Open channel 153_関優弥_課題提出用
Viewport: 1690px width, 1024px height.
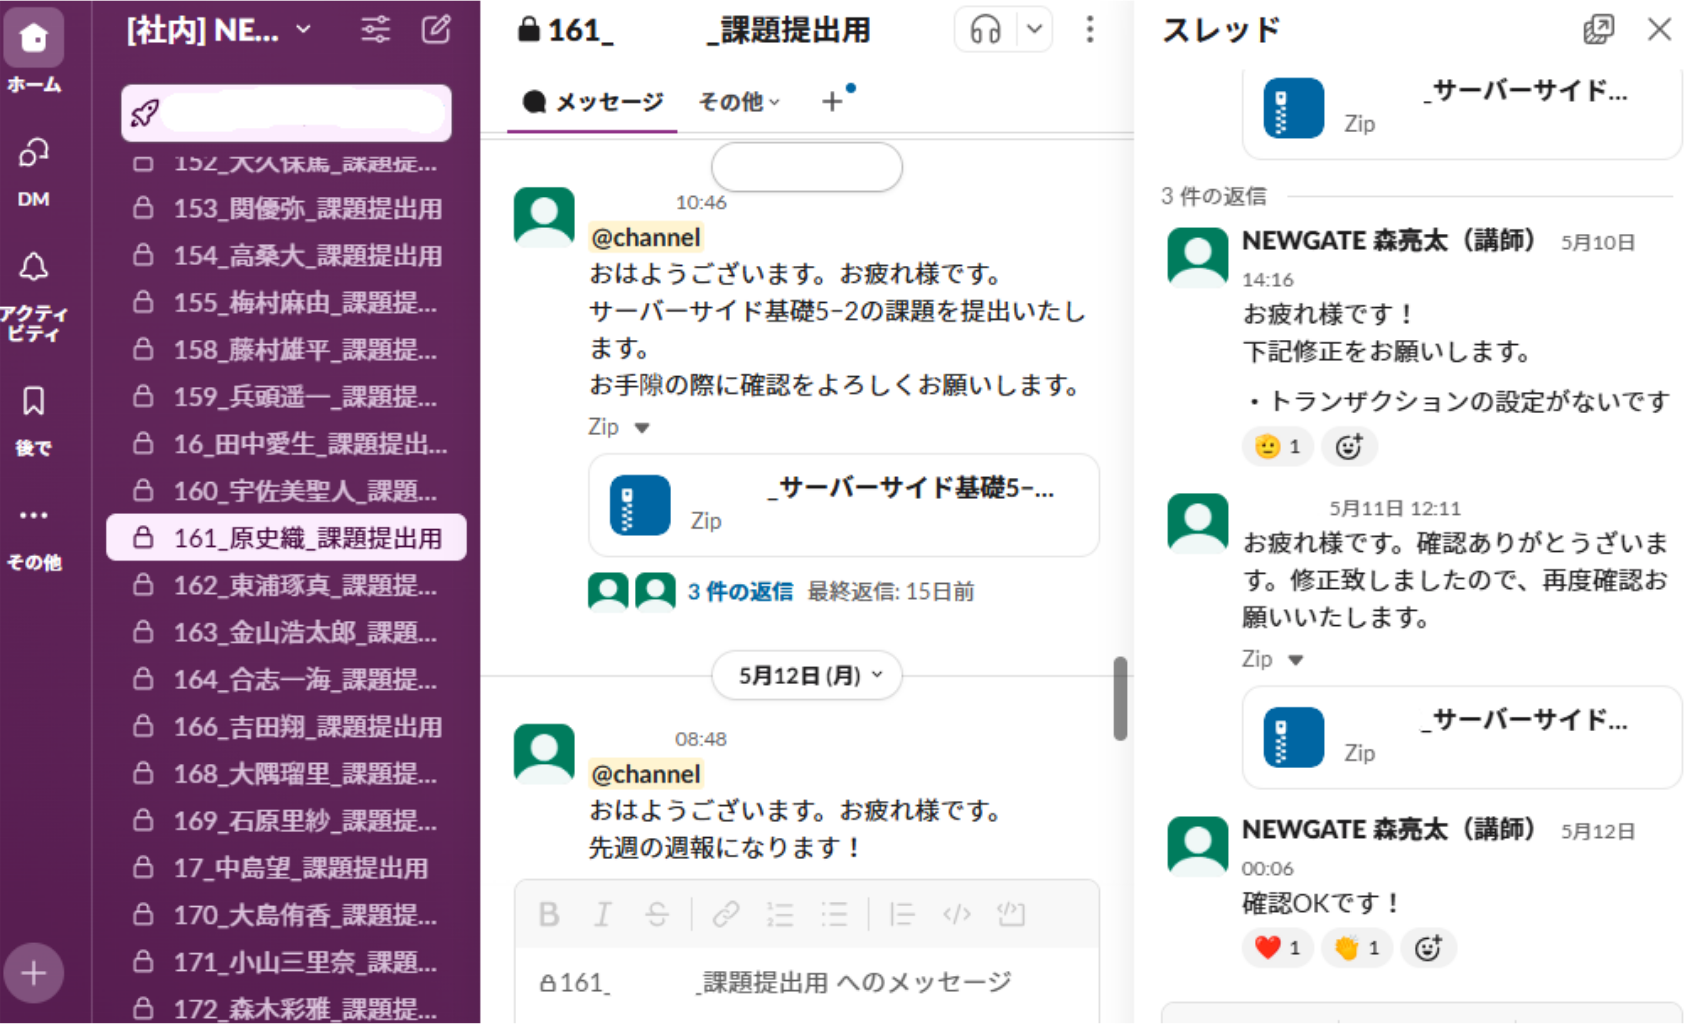[286, 208]
